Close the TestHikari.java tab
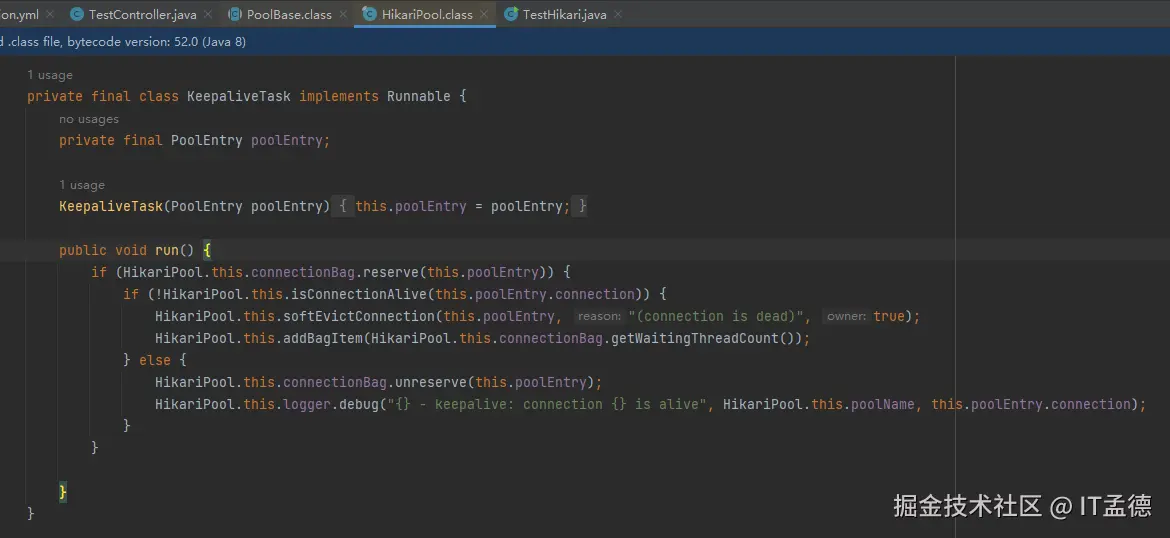The width and height of the screenshot is (1170, 538). (x=617, y=14)
